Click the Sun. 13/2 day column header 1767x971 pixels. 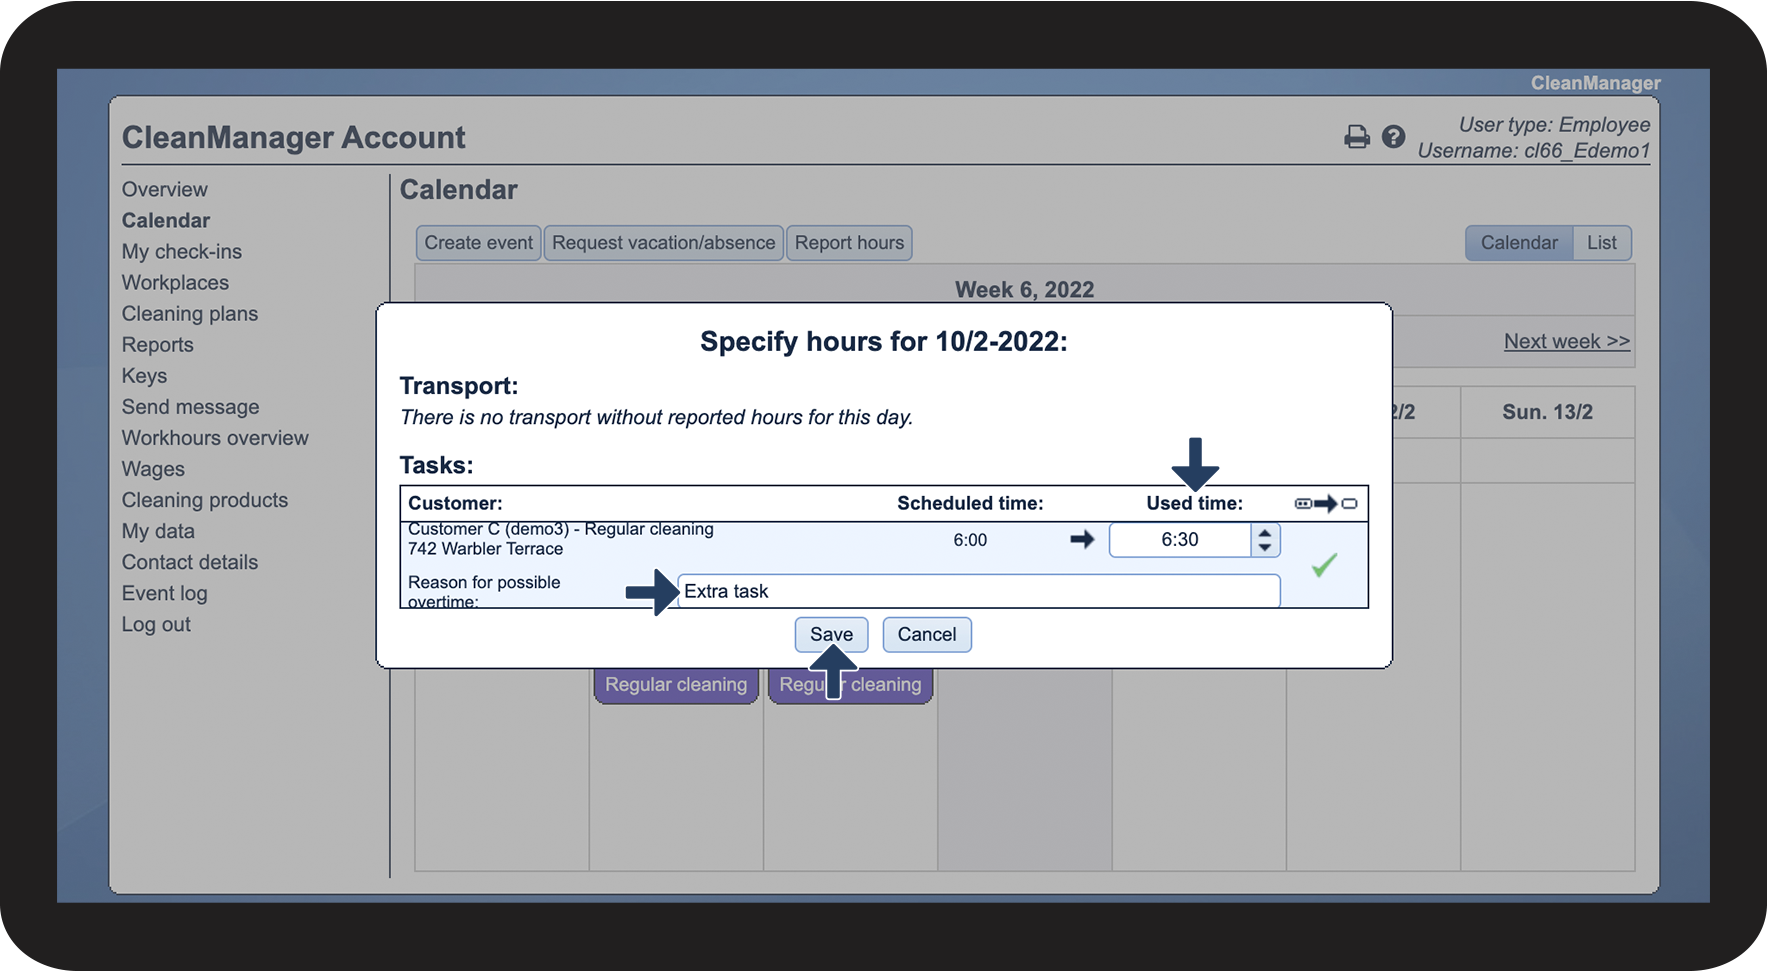coord(1547,412)
